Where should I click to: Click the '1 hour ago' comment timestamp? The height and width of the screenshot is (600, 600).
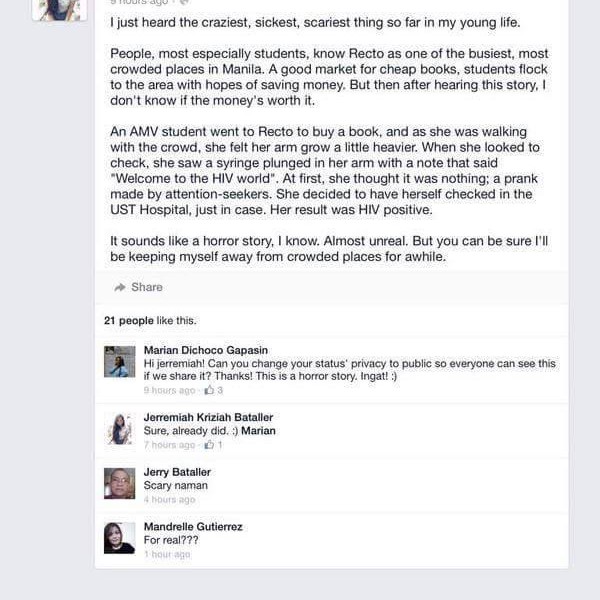[x=167, y=554]
